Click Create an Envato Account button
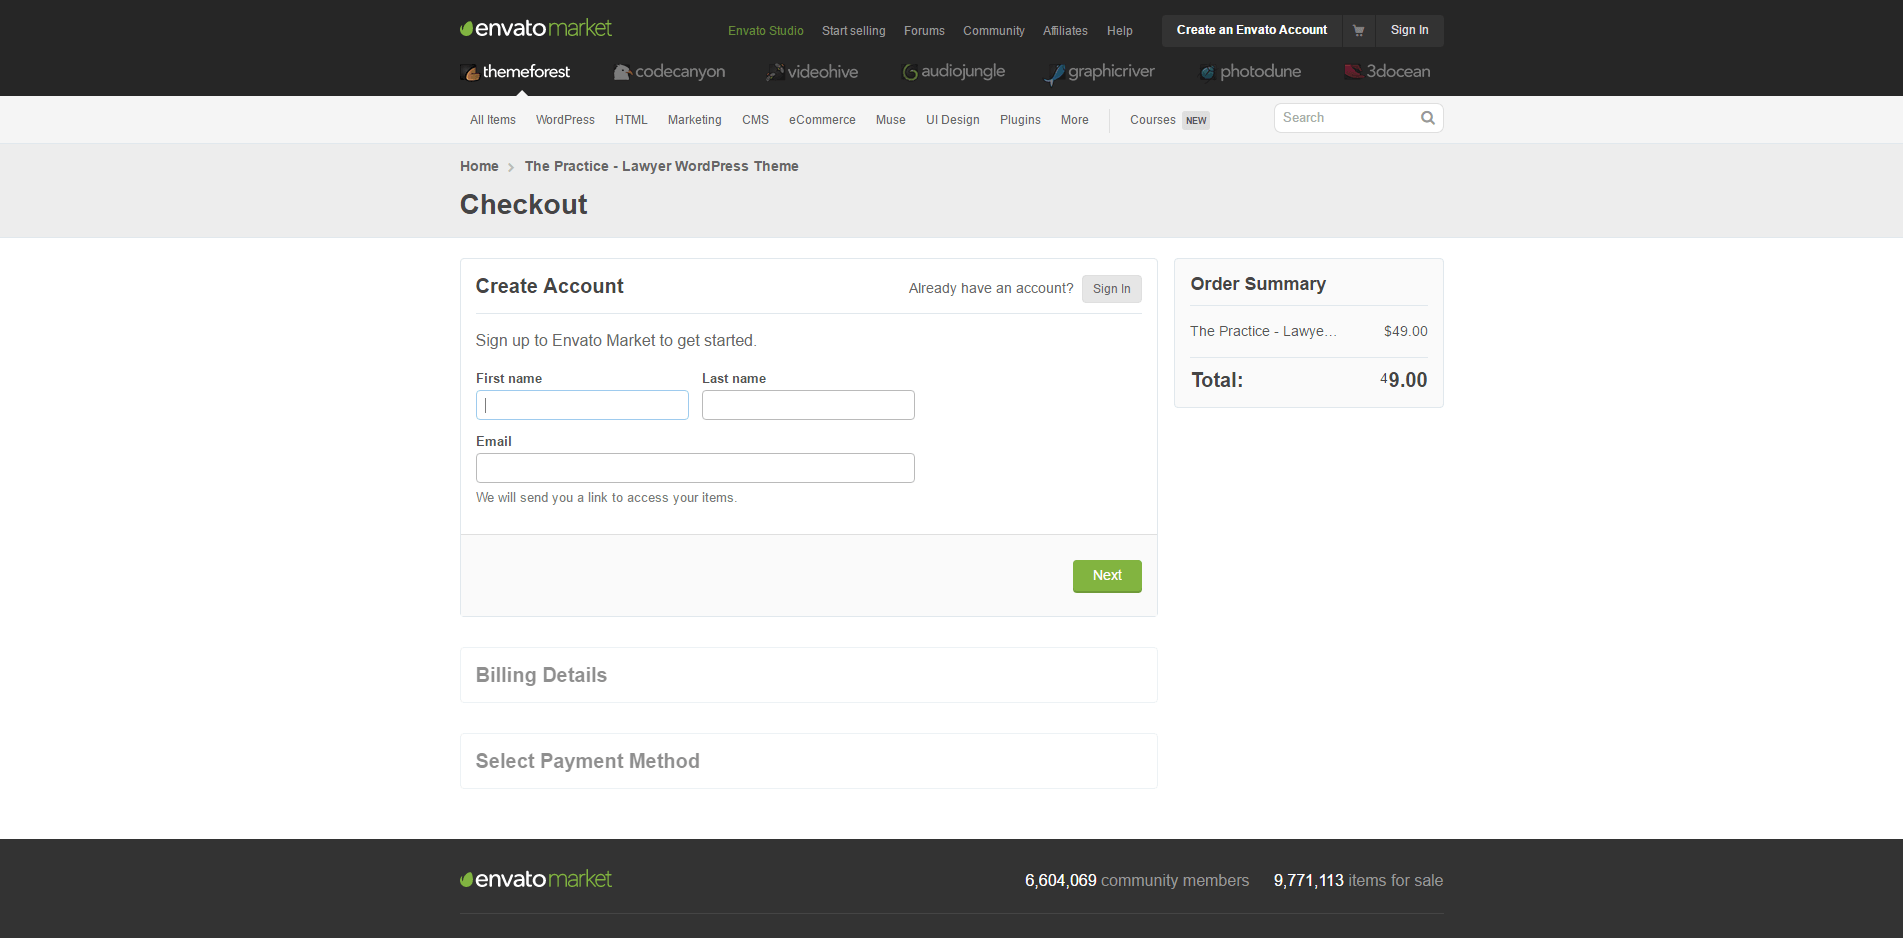The width and height of the screenshot is (1903, 938). click(x=1252, y=30)
